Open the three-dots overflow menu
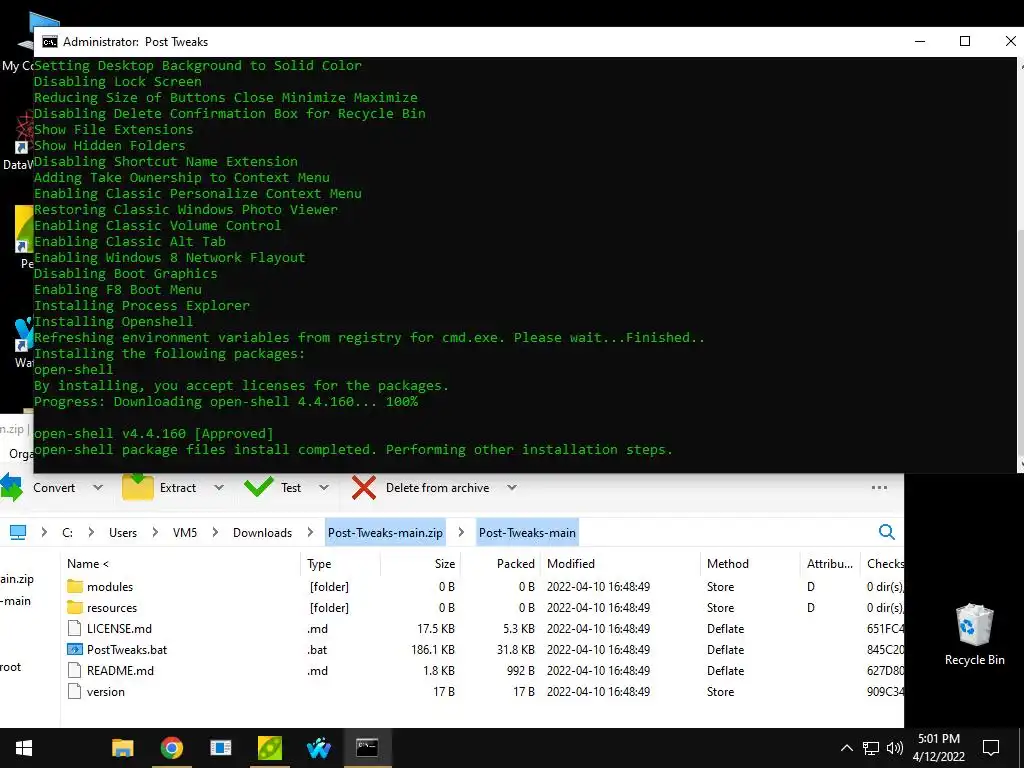The height and width of the screenshot is (768, 1024). point(879,488)
